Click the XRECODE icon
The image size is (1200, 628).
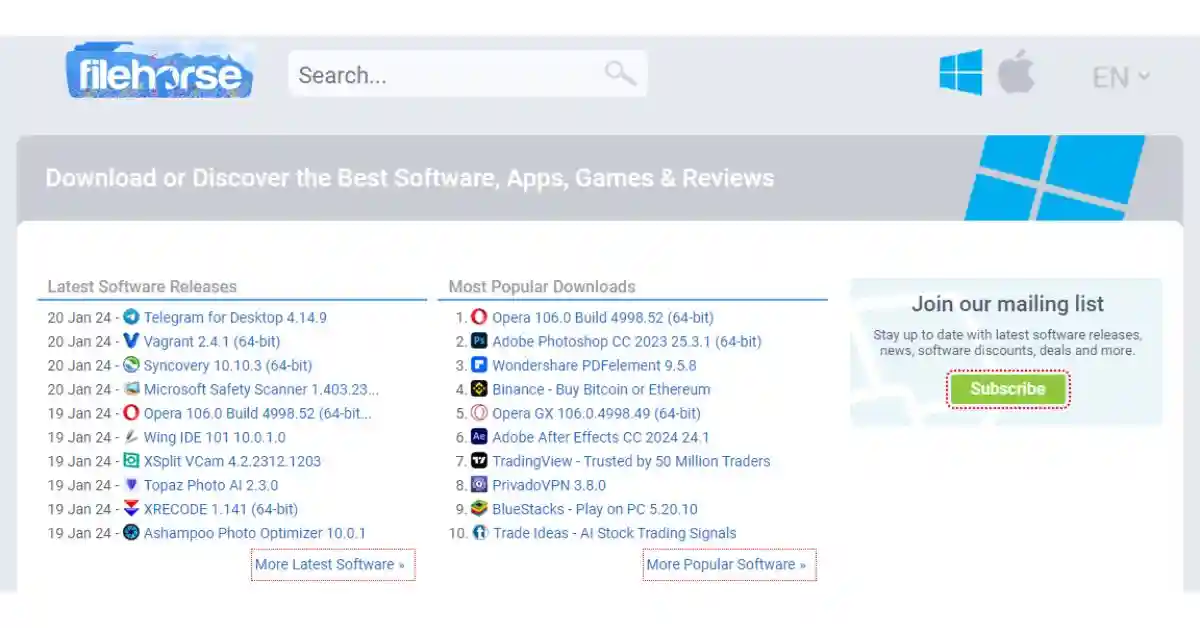pyautogui.click(x=131, y=509)
